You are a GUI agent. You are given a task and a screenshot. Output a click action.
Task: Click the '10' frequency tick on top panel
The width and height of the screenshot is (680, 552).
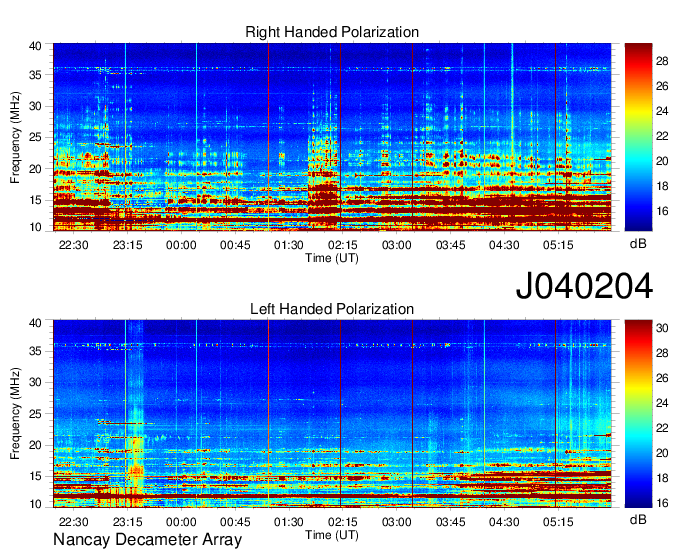(x=35, y=227)
